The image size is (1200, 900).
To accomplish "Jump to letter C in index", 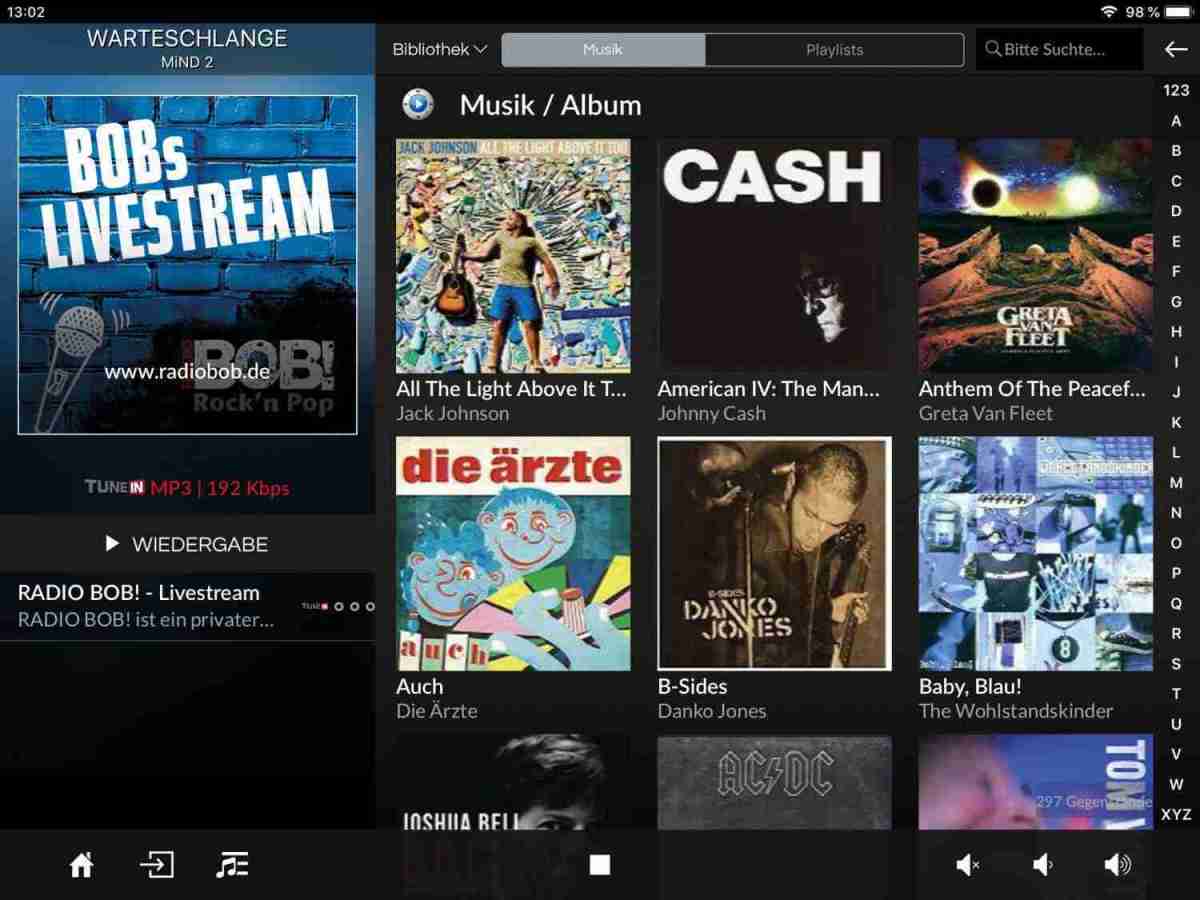I will click(1176, 181).
